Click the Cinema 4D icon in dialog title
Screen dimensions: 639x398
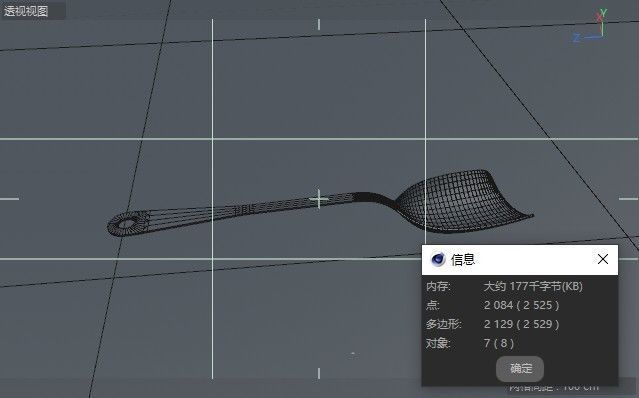(x=438, y=259)
